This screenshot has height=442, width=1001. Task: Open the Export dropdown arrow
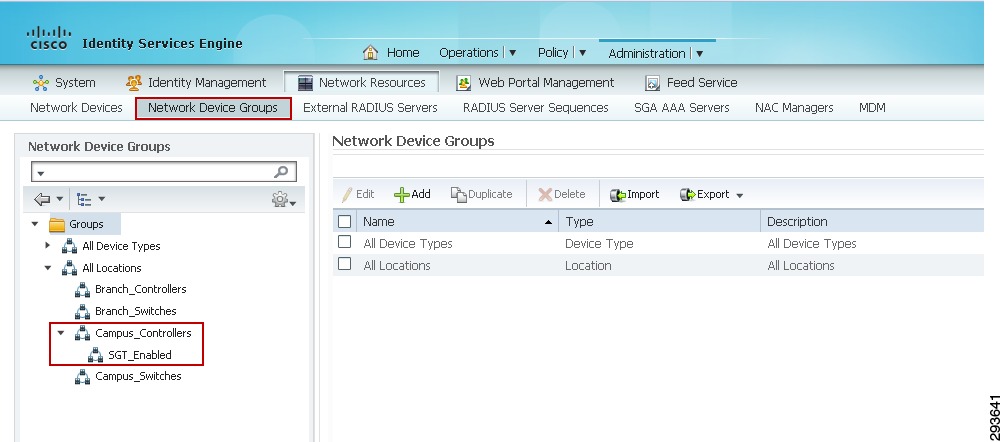(x=740, y=195)
